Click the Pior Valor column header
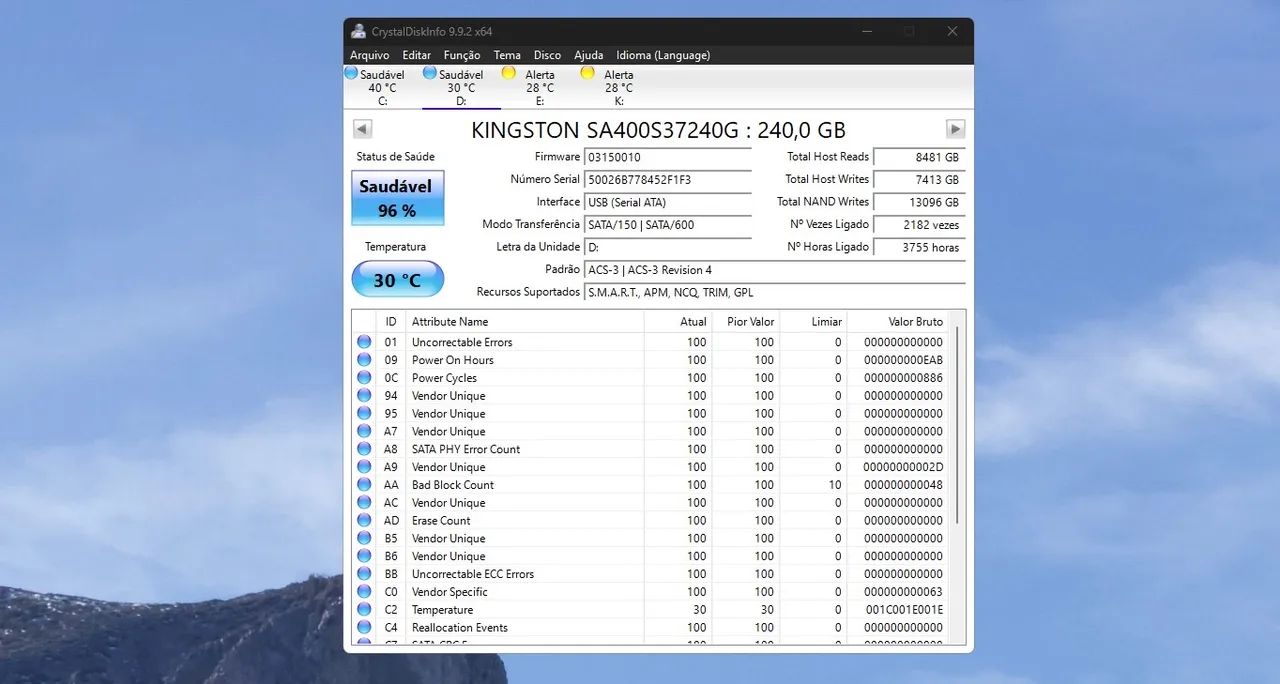The height and width of the screenshot is (684, 1280). (745, 322)
